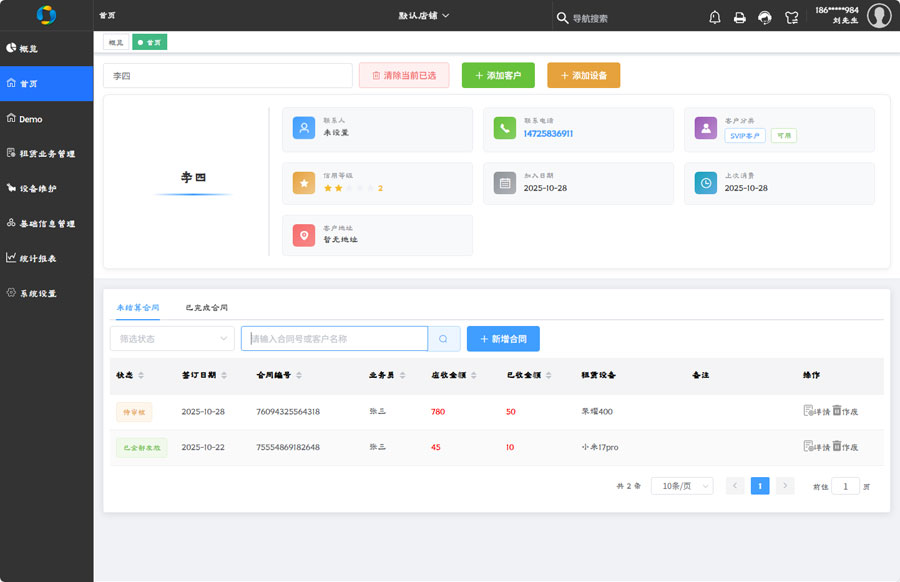
Task: Click the user avatar at top right
Action: pyautogui.click(x=879, y=16)
